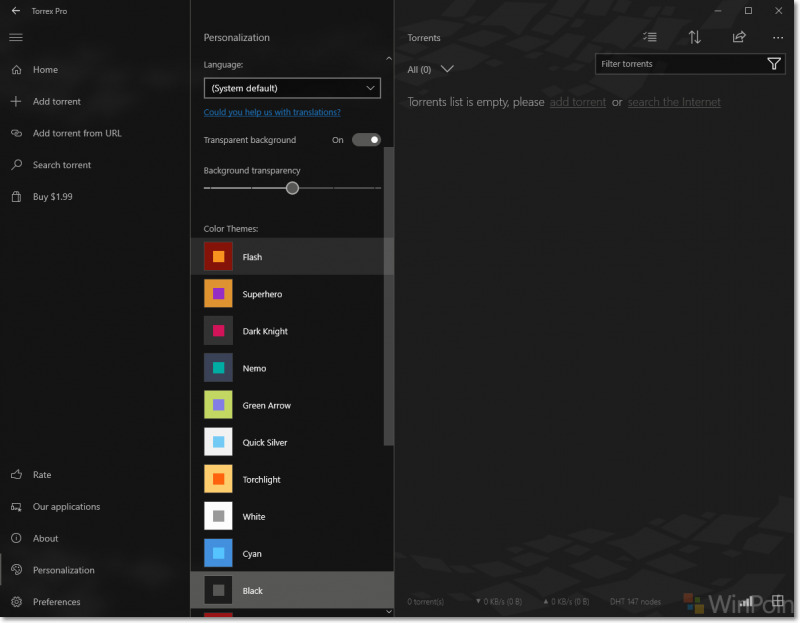Click the upload speed 0 KB/s status
The width and height of the screenshot is (800, 623).
point(566,602)
